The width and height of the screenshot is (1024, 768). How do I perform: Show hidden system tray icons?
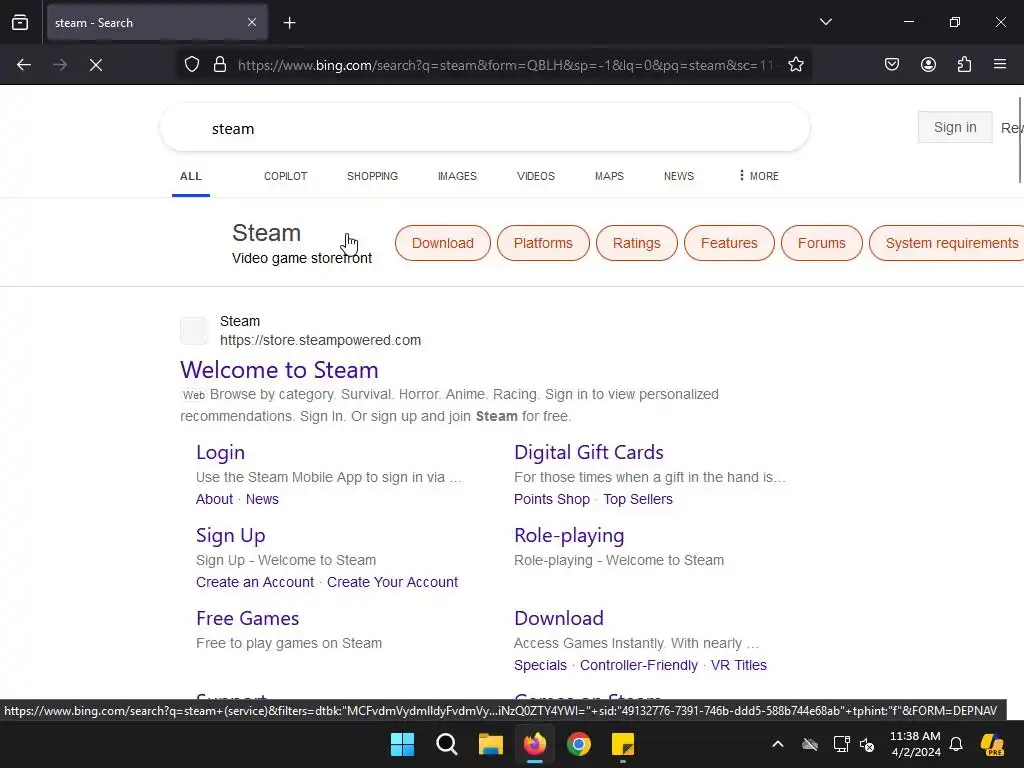pos(777,744)
